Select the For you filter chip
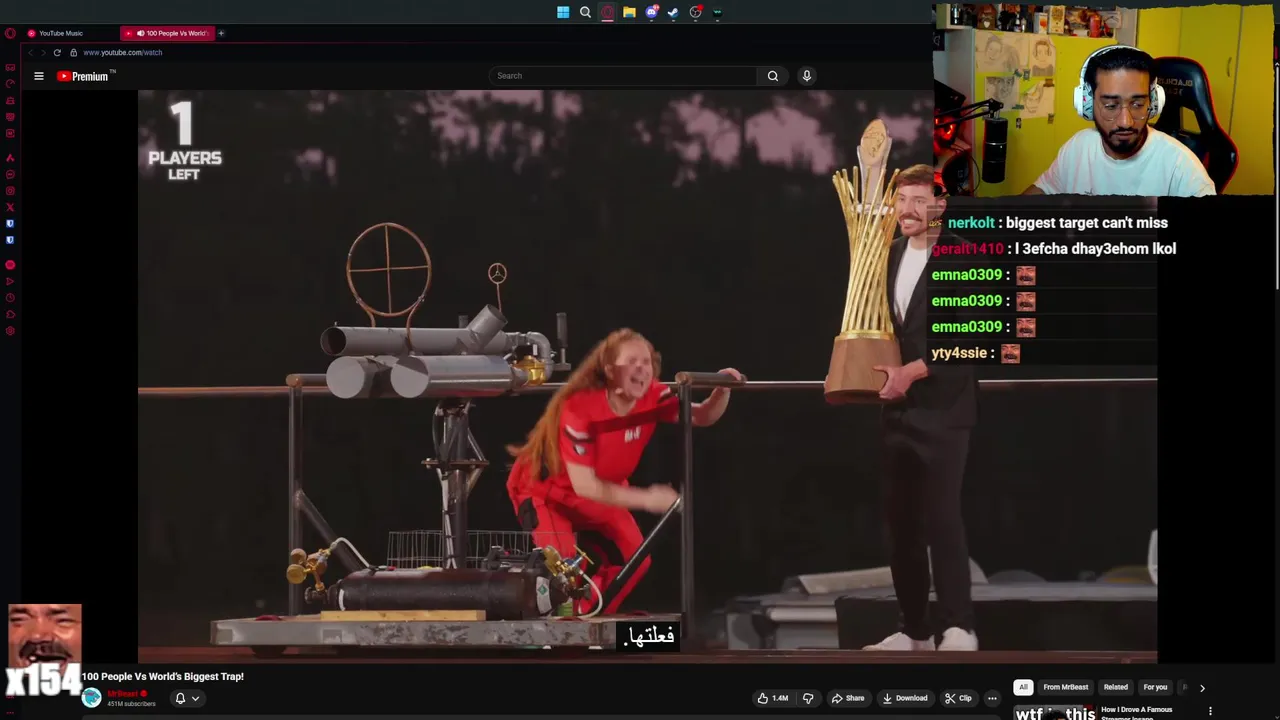Screen dimensions: 1280x720 (1155, 687)
